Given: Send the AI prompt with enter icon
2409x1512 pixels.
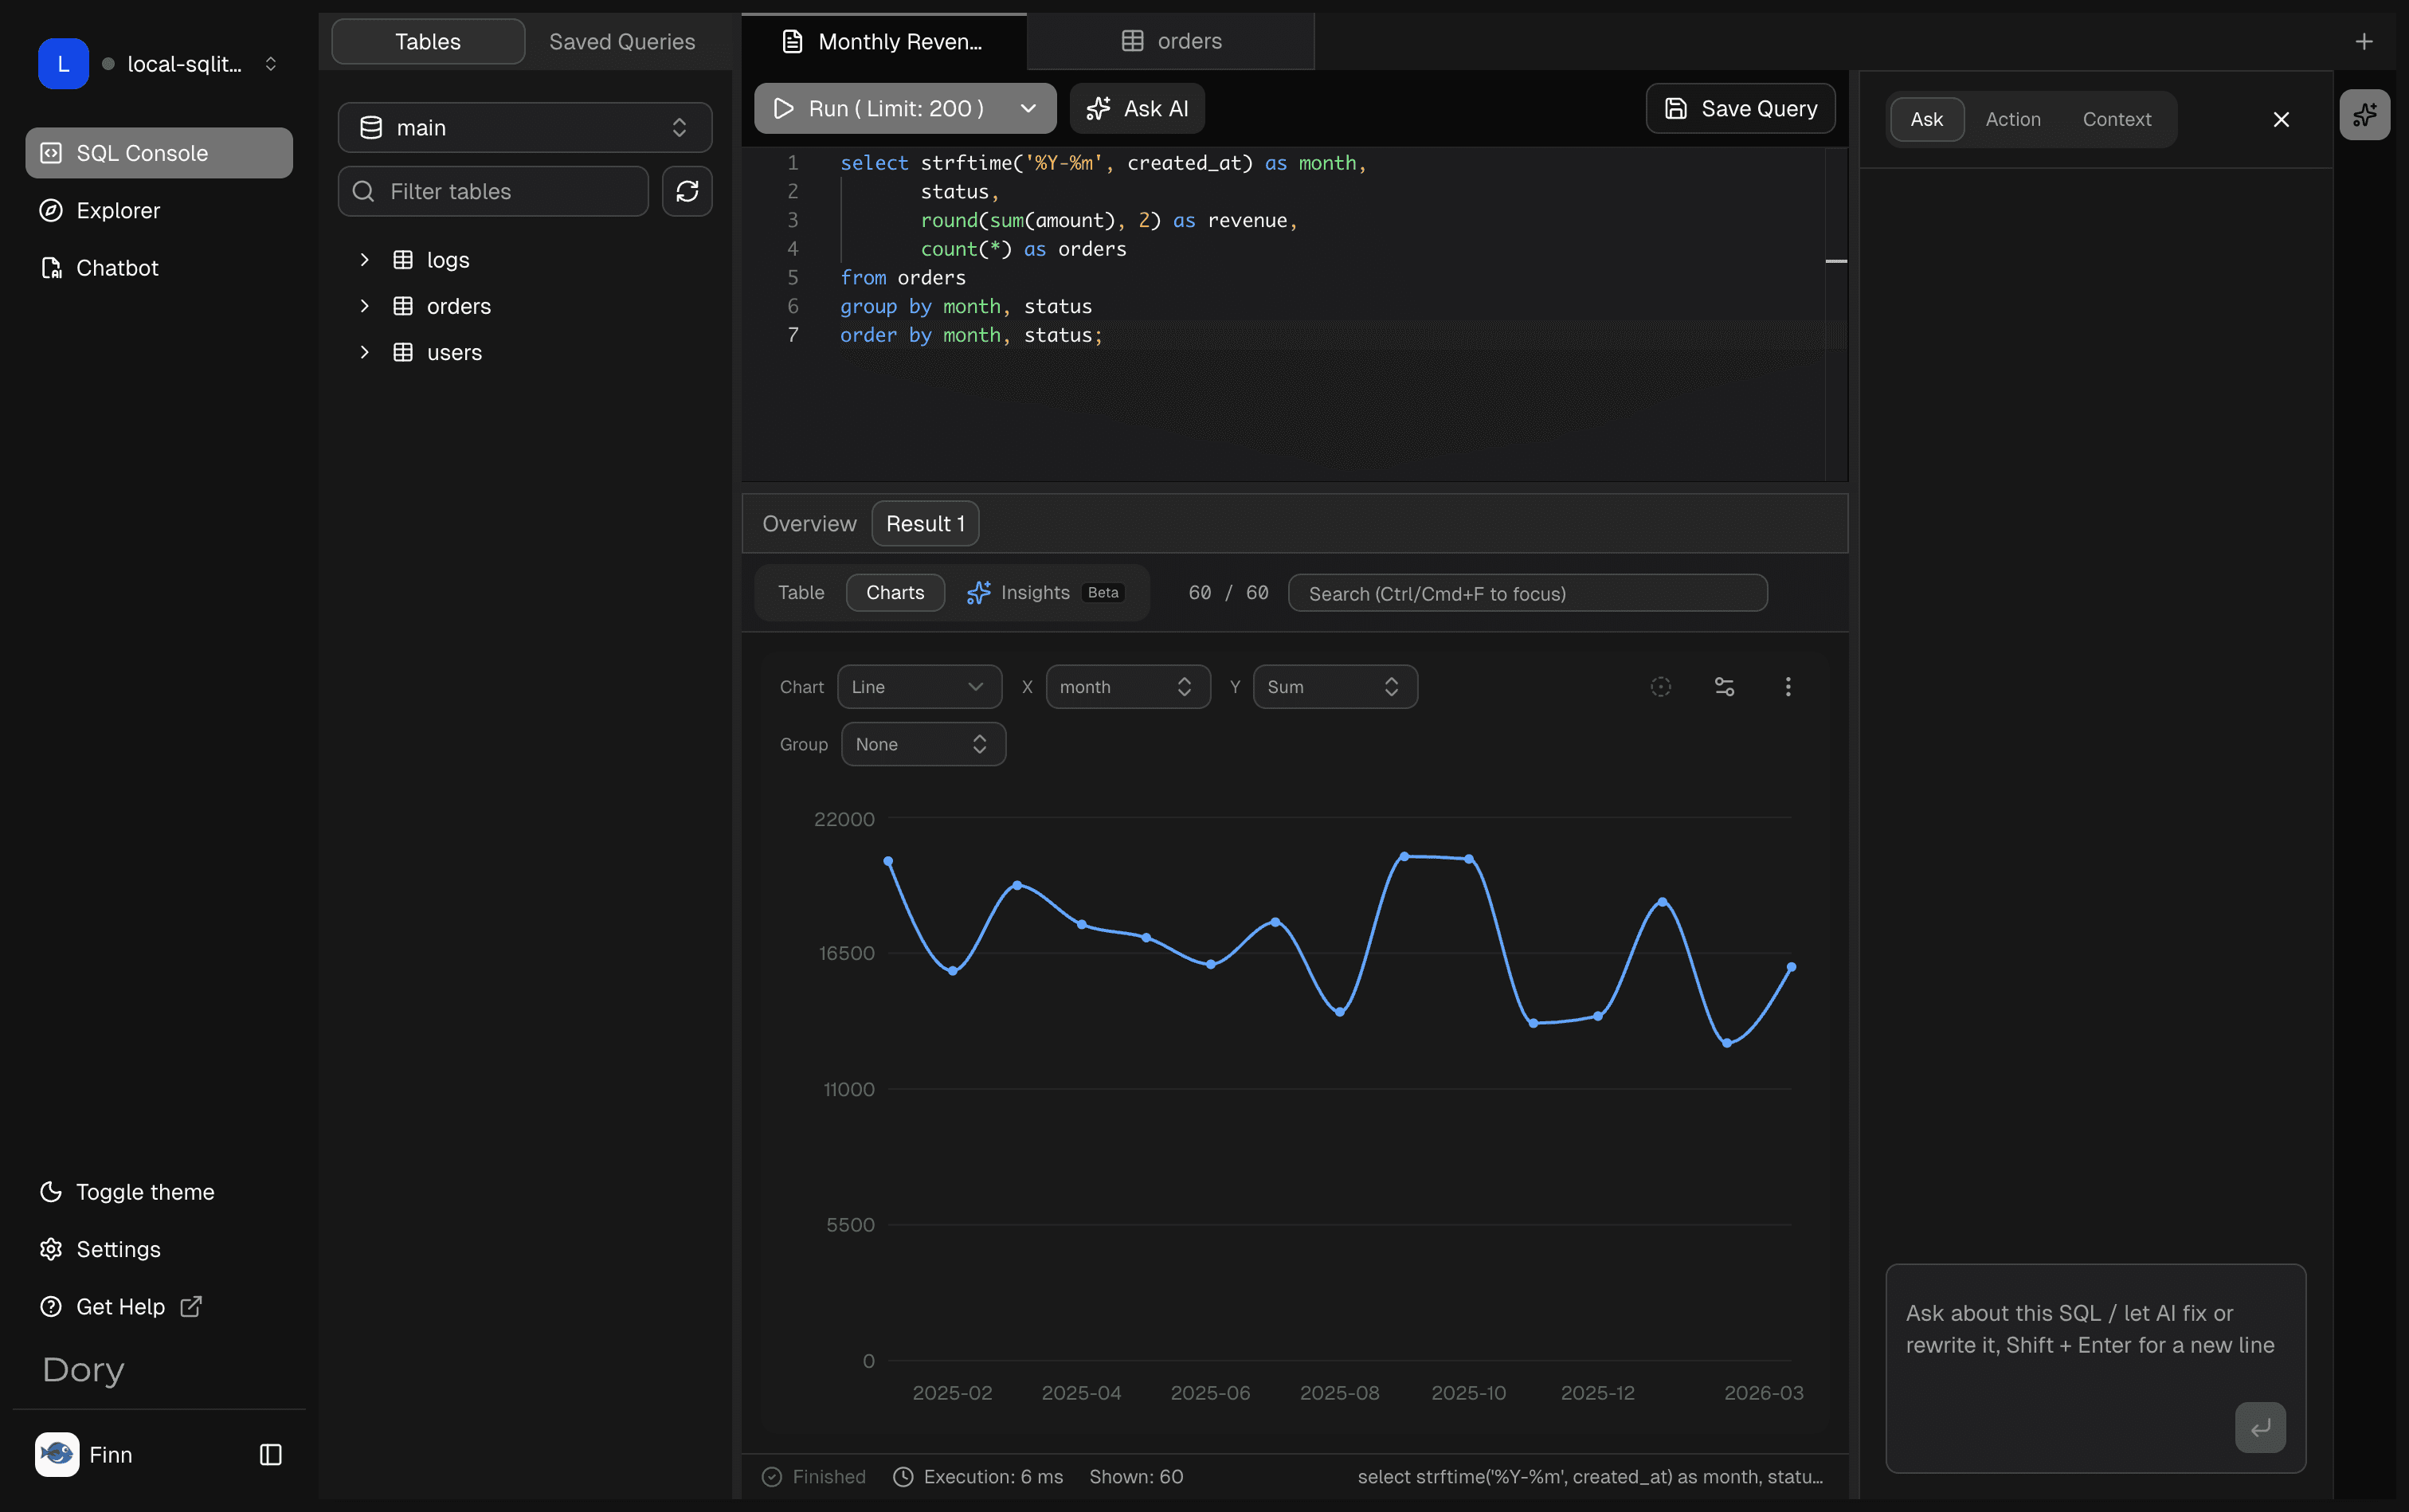Looking at the screenshot, I should tap(2260, 1428).
